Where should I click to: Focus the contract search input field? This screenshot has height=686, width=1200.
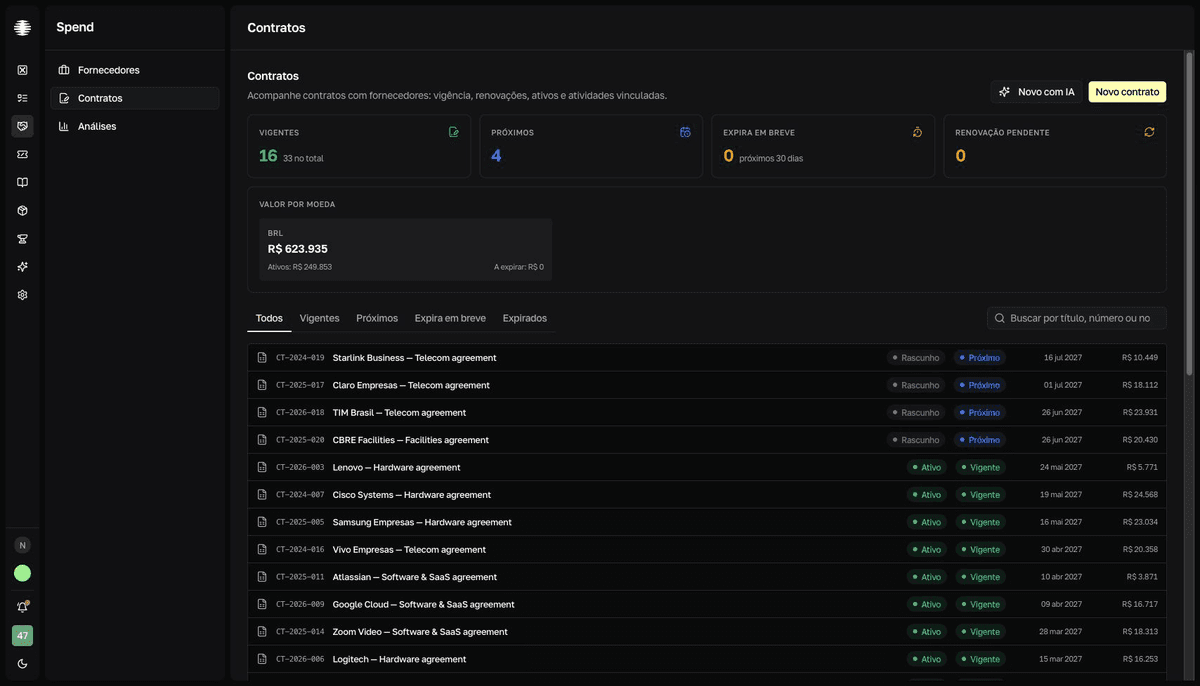pyautogui.click(x=1077, y=318)
